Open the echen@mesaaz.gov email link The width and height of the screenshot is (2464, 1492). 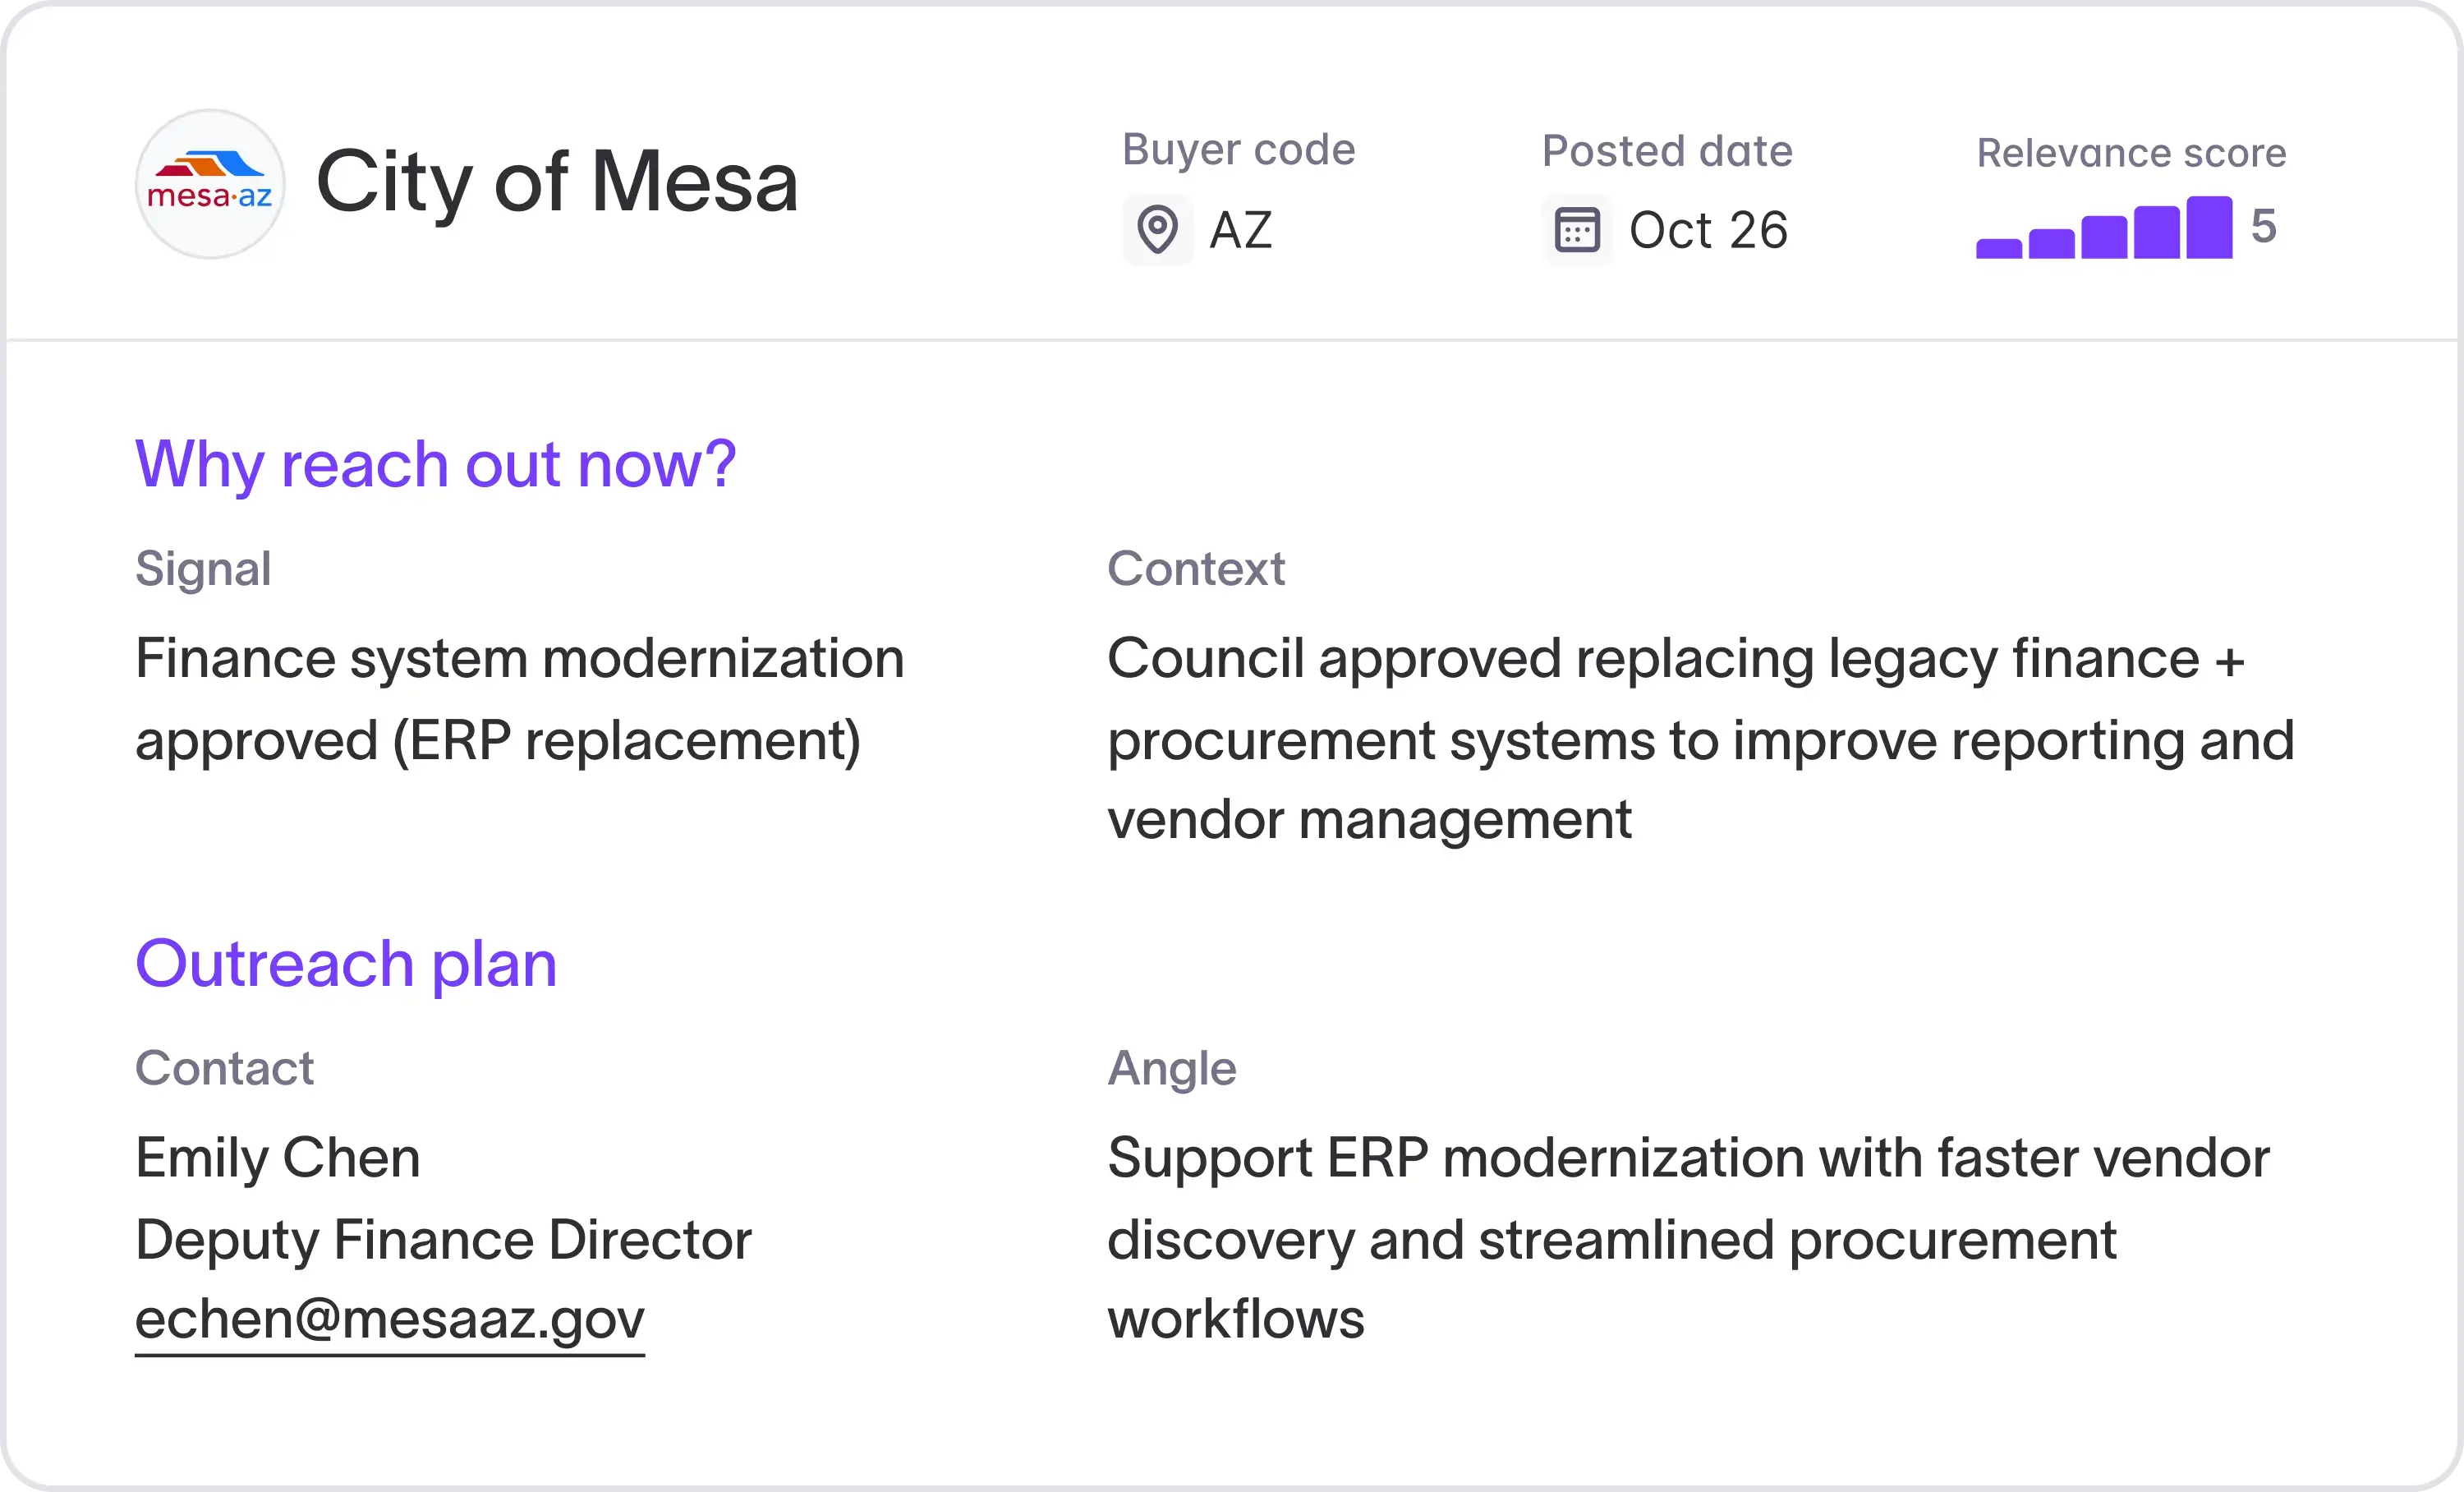[390, 1319]
